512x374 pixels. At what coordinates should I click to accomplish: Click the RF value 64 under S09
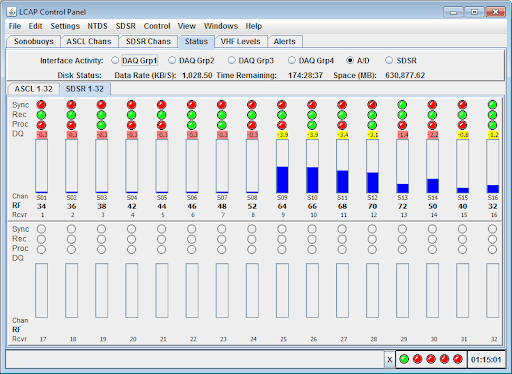point(282,206)
